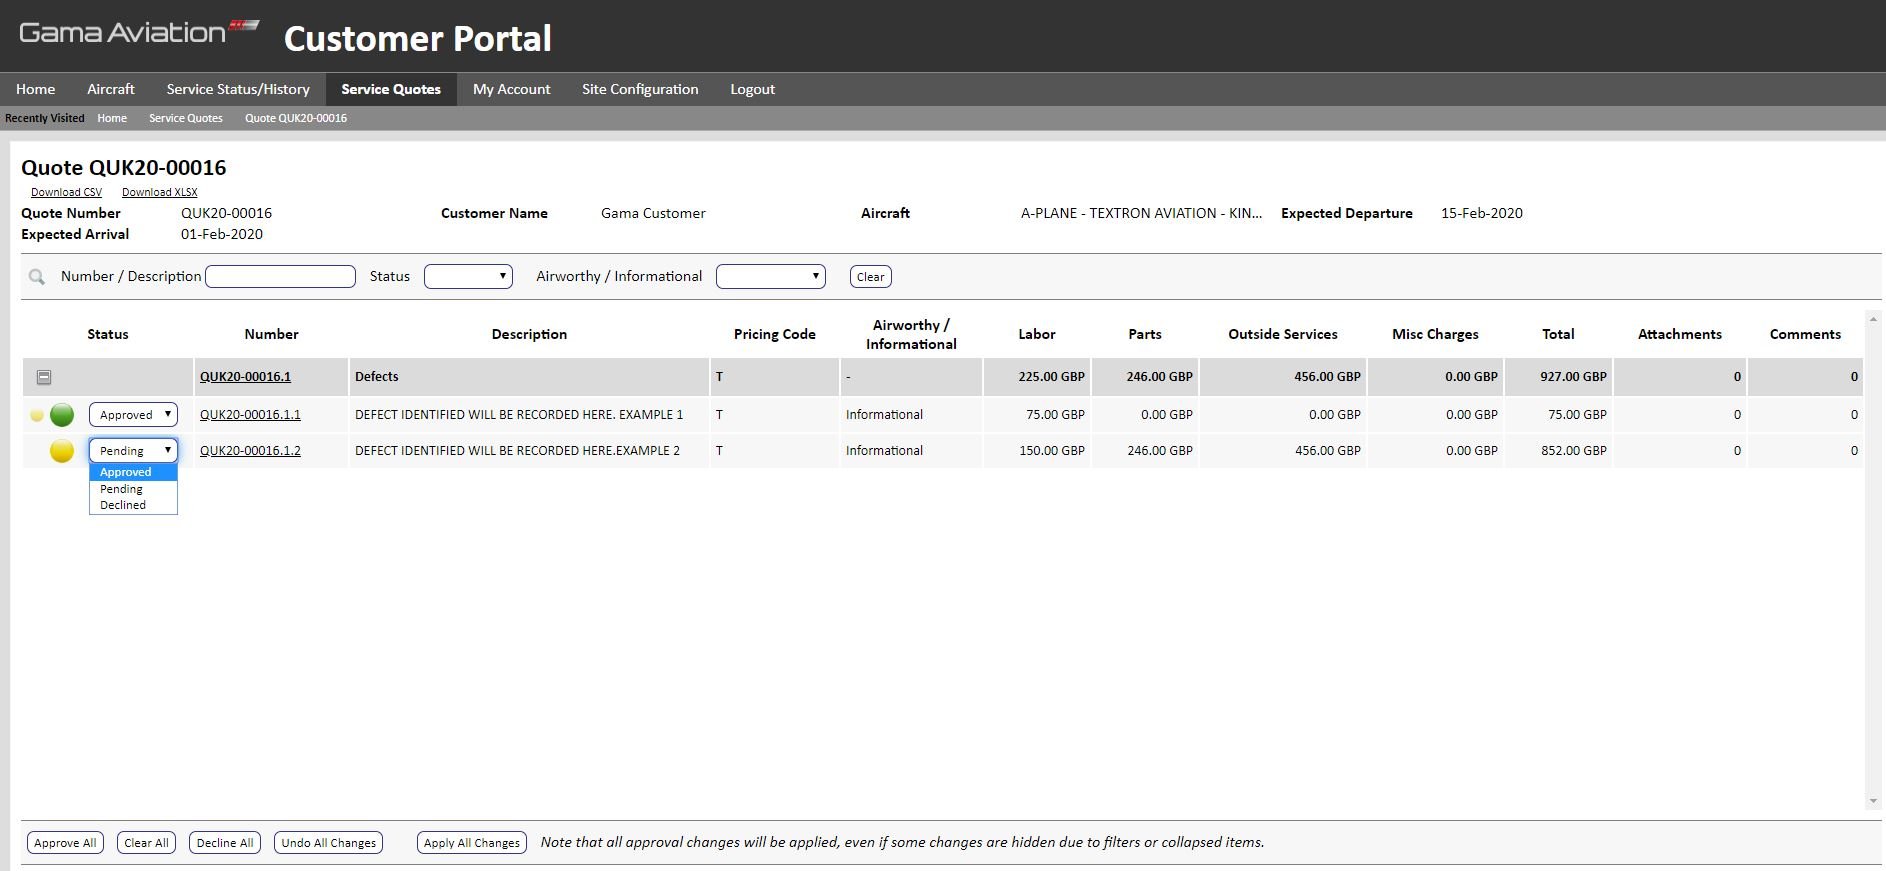Open the Service Status/History tab
The width and height of the screenshot is (1886, 871).
(x=238, y=89)
